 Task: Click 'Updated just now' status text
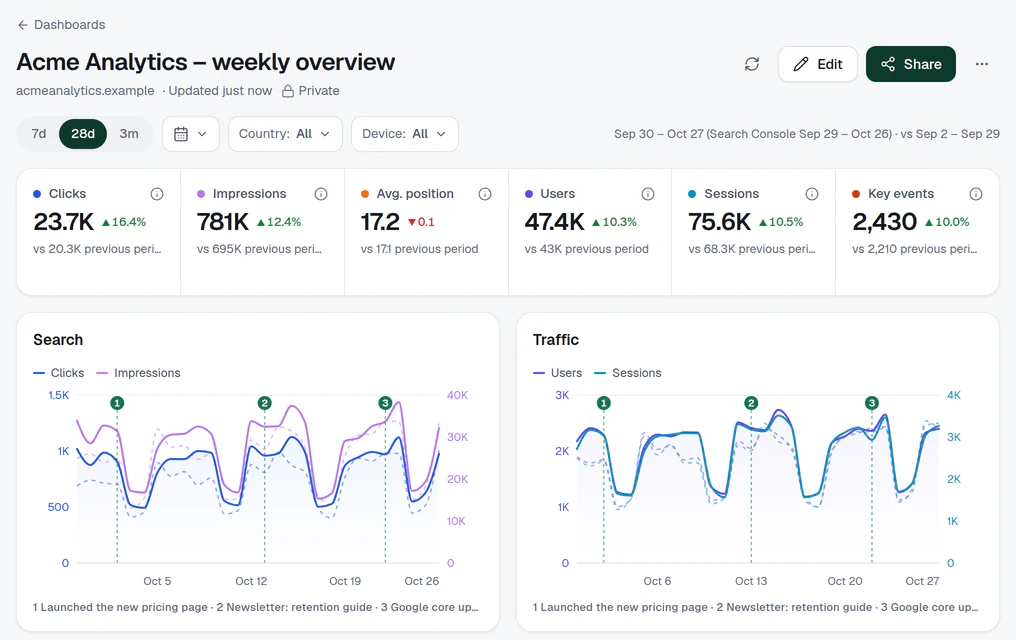pyautogui.click(x=220, y=91)
